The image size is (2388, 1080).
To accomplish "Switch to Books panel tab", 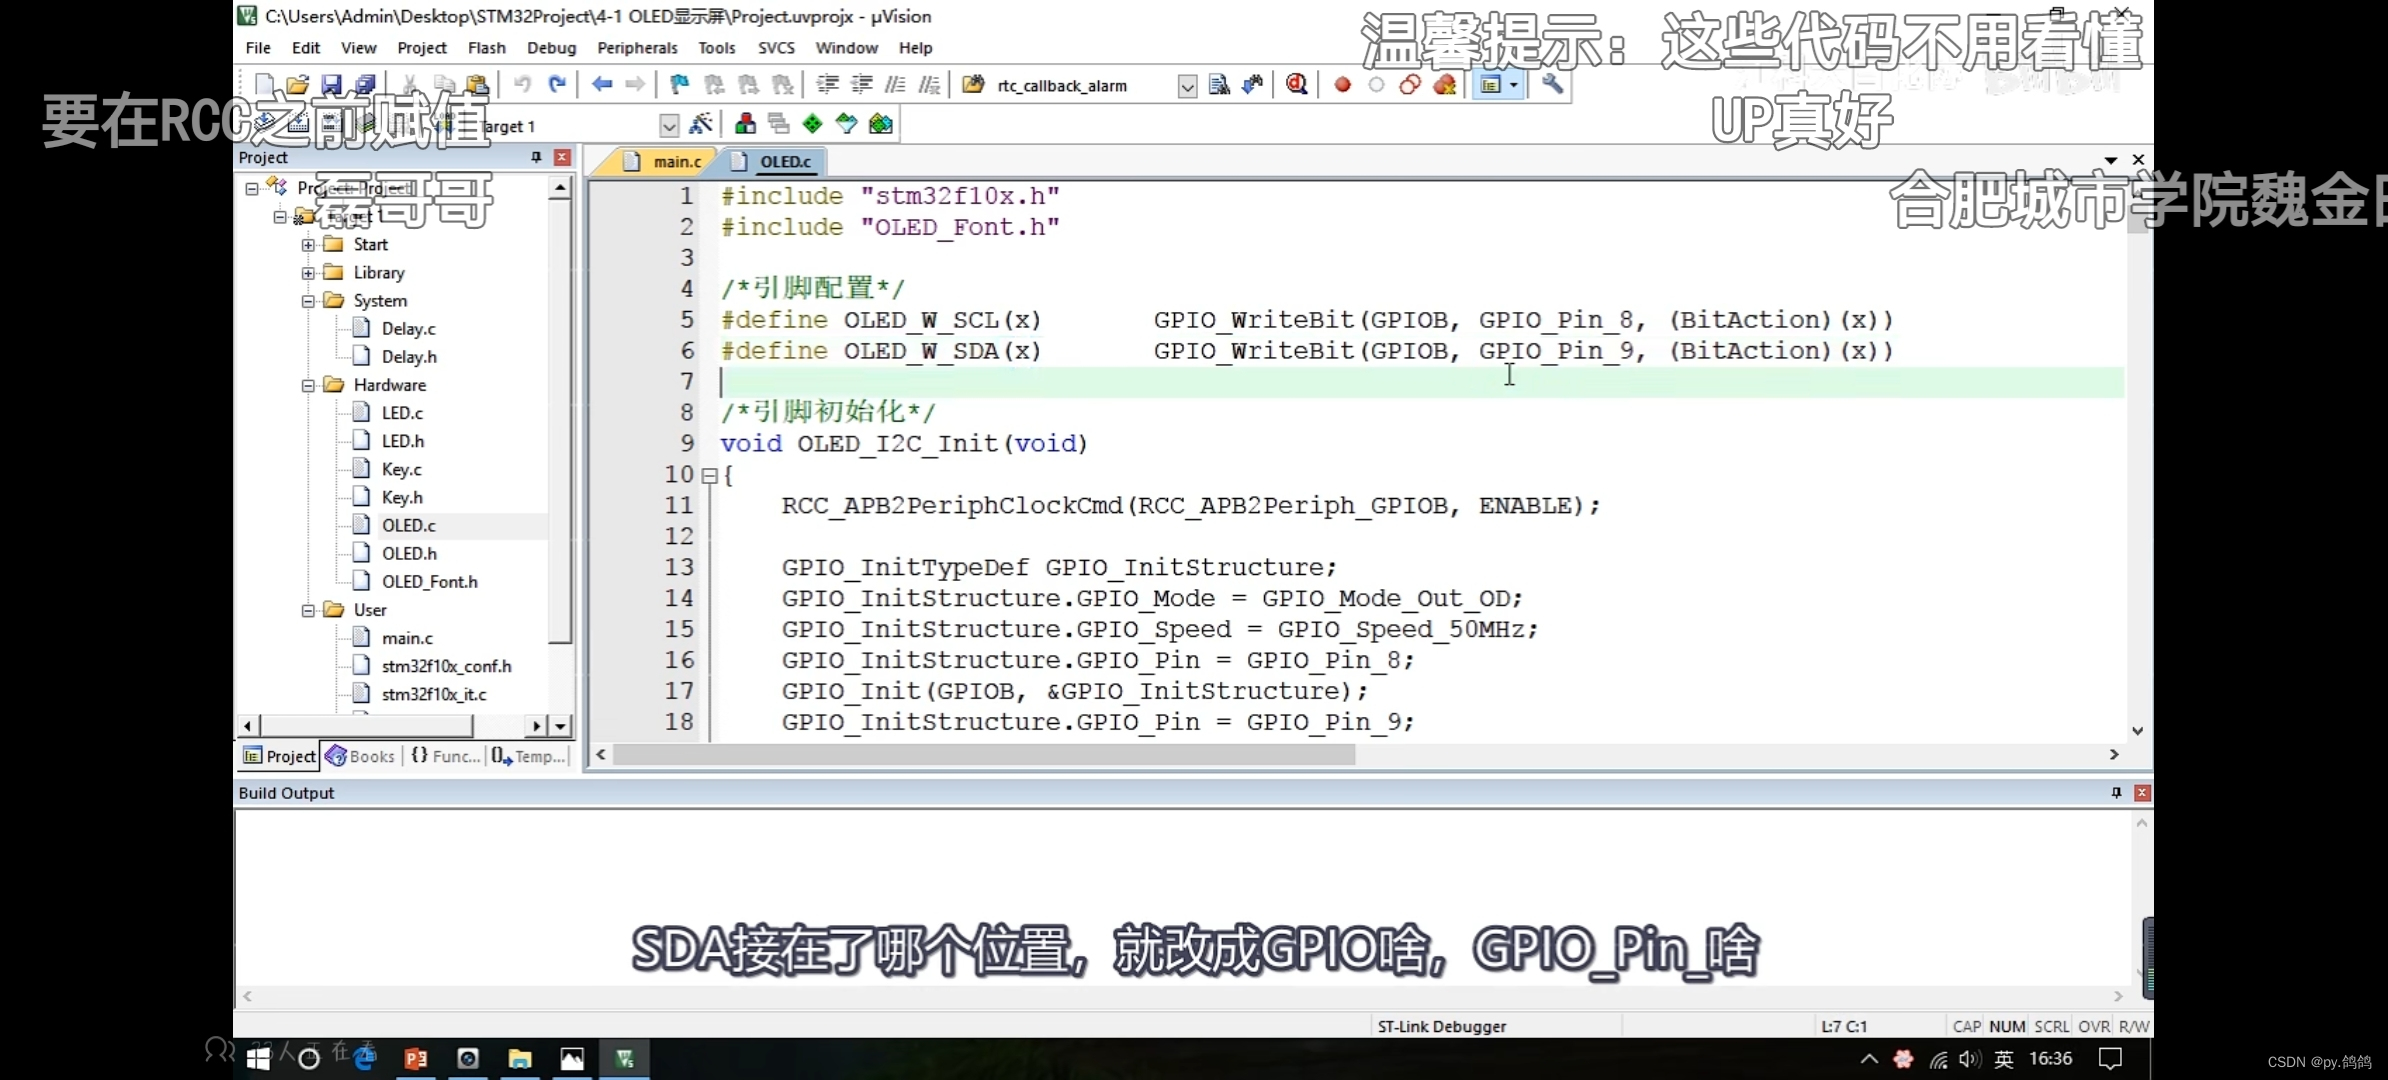I will [x=361, y=756].
